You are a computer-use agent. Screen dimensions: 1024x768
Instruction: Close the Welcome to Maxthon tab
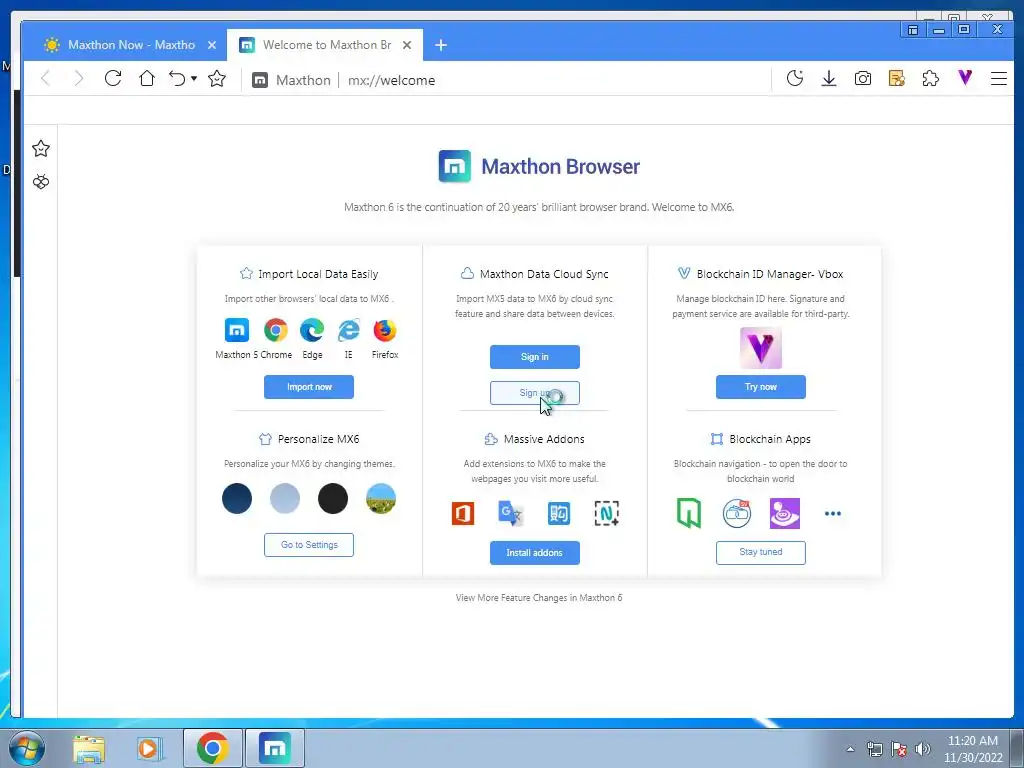tap(407, 45)
